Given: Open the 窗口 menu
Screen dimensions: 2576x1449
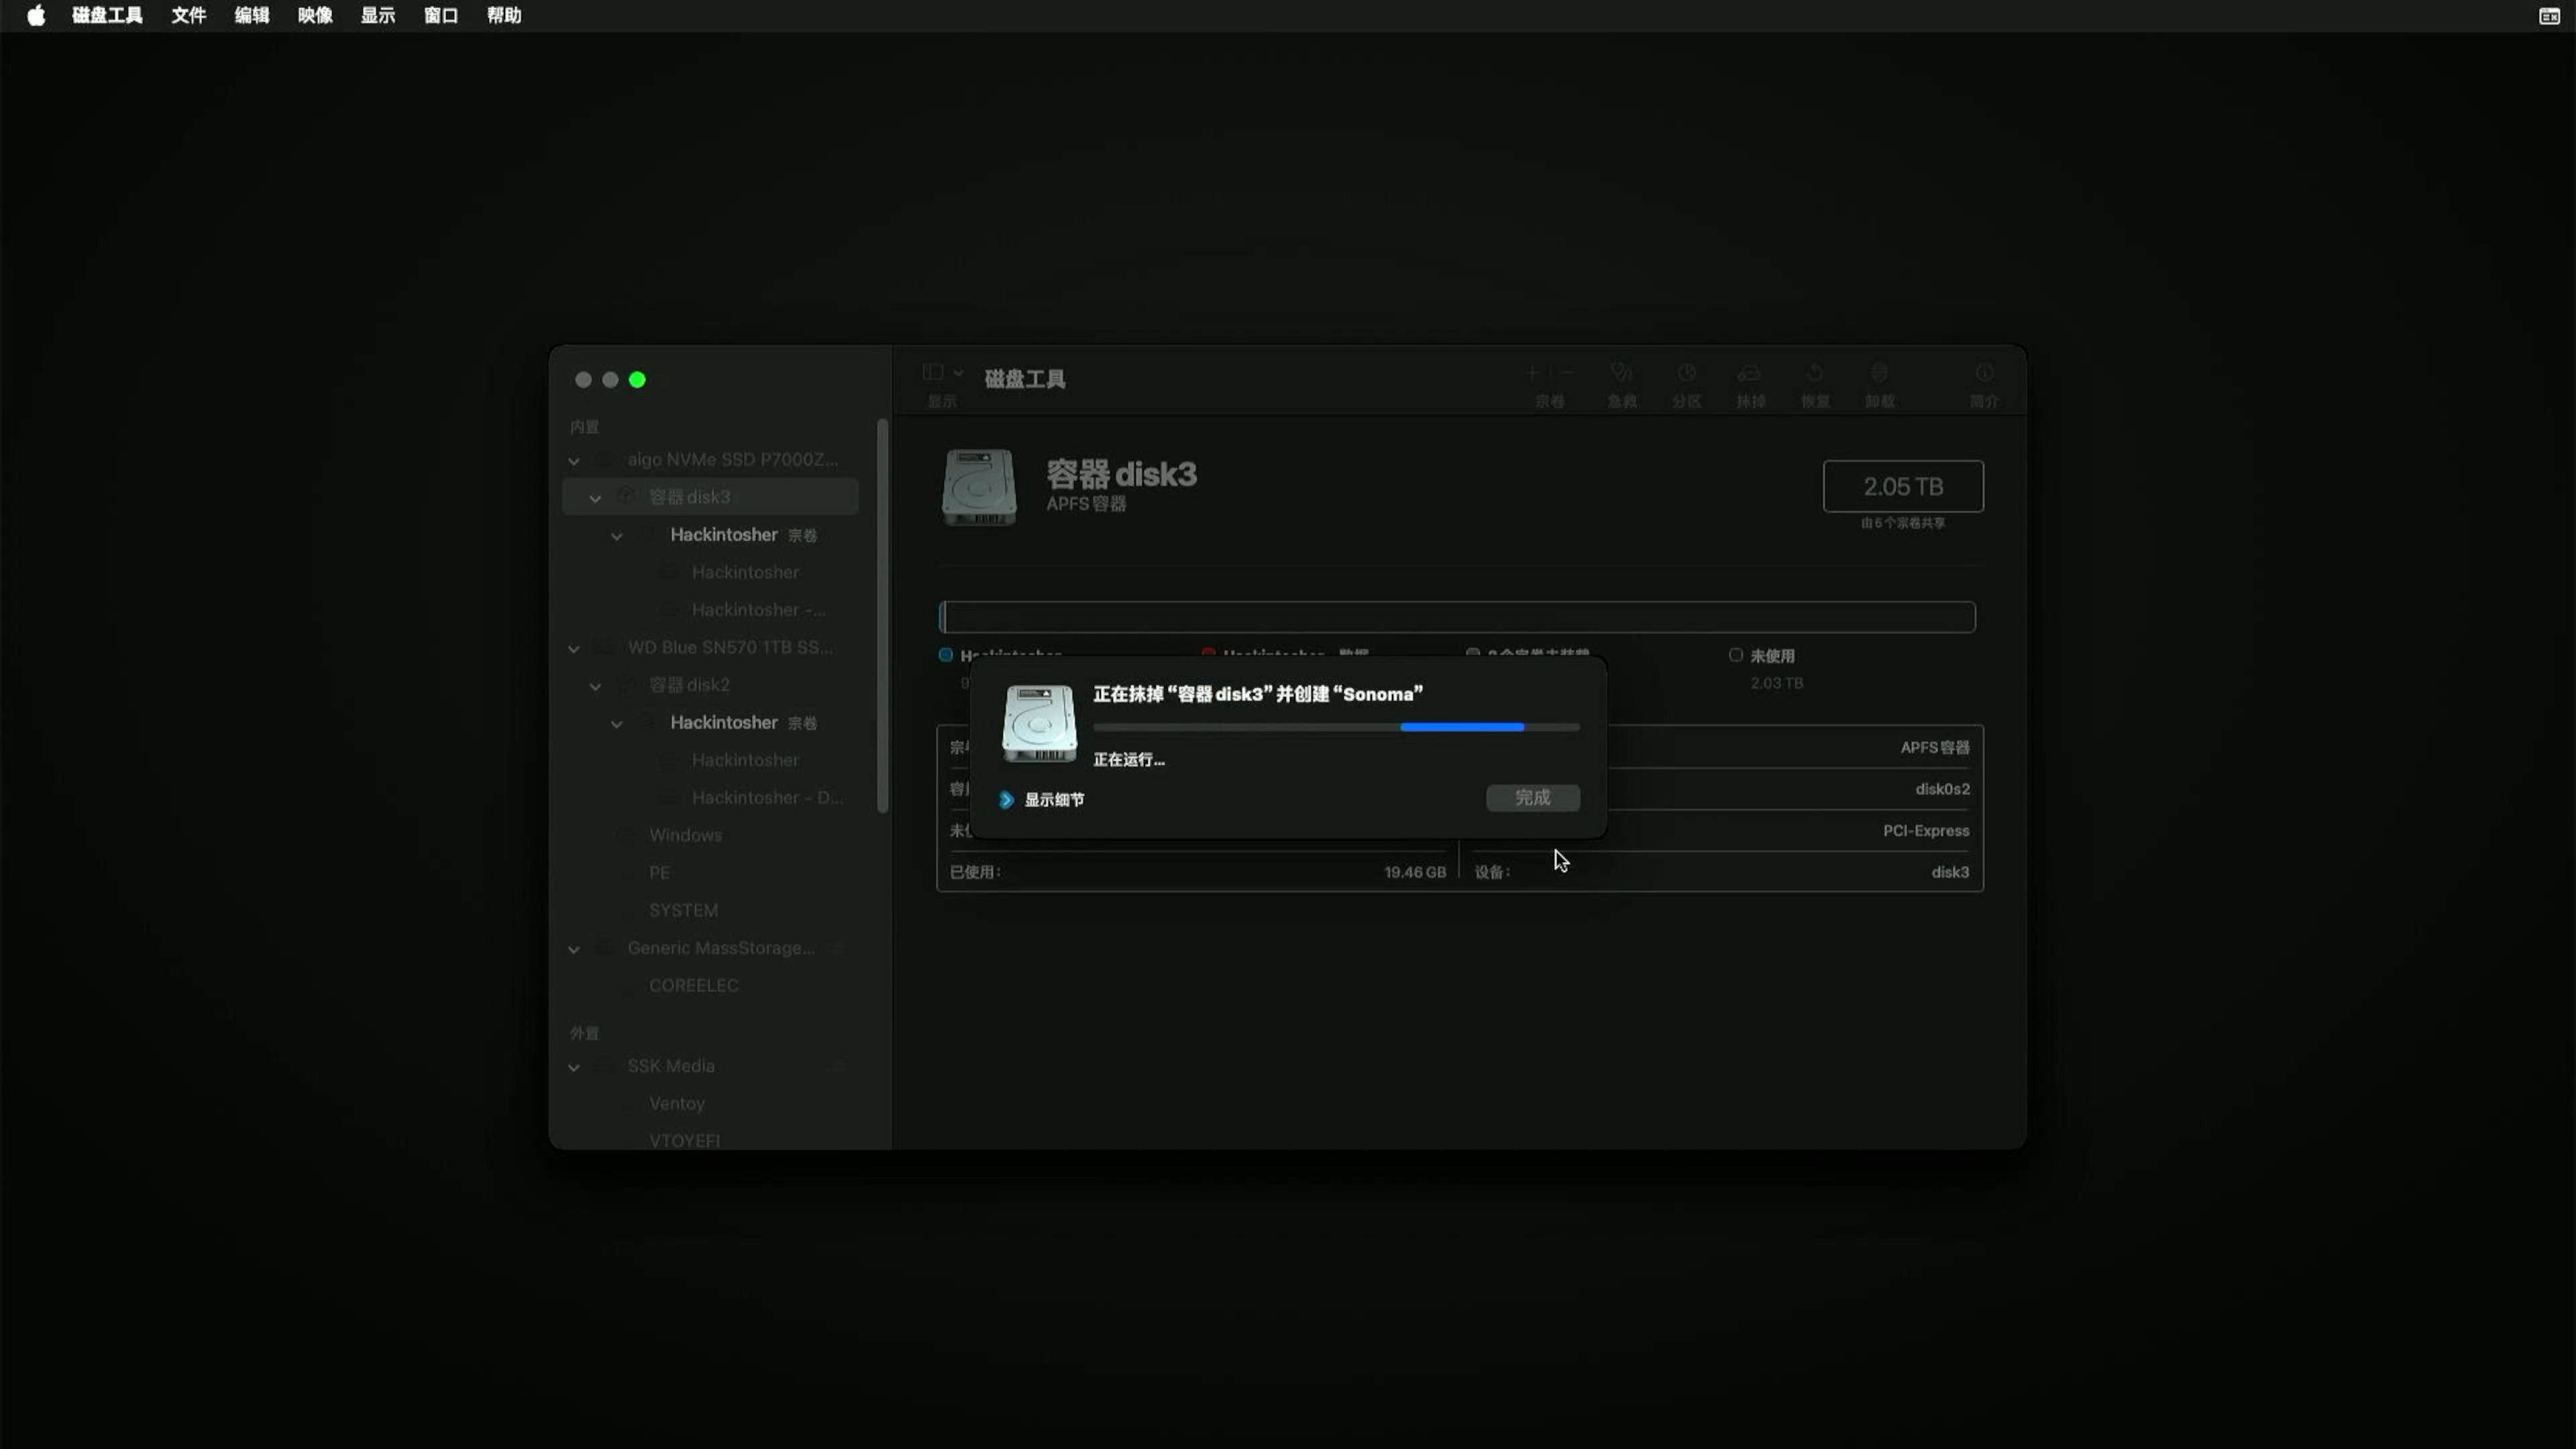Looking at the screenshot, I should point(441,15).
